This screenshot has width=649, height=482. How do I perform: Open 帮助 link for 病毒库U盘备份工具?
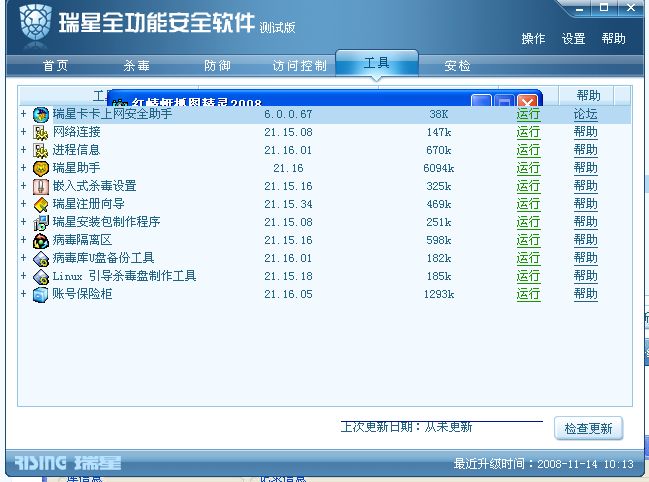[x=586, y=258]
